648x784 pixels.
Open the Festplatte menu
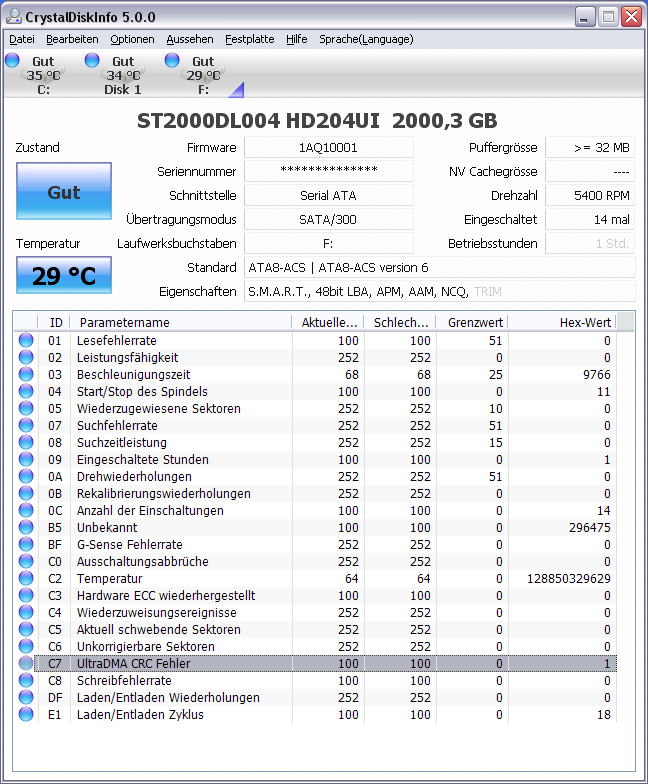(x=250, y=39)
